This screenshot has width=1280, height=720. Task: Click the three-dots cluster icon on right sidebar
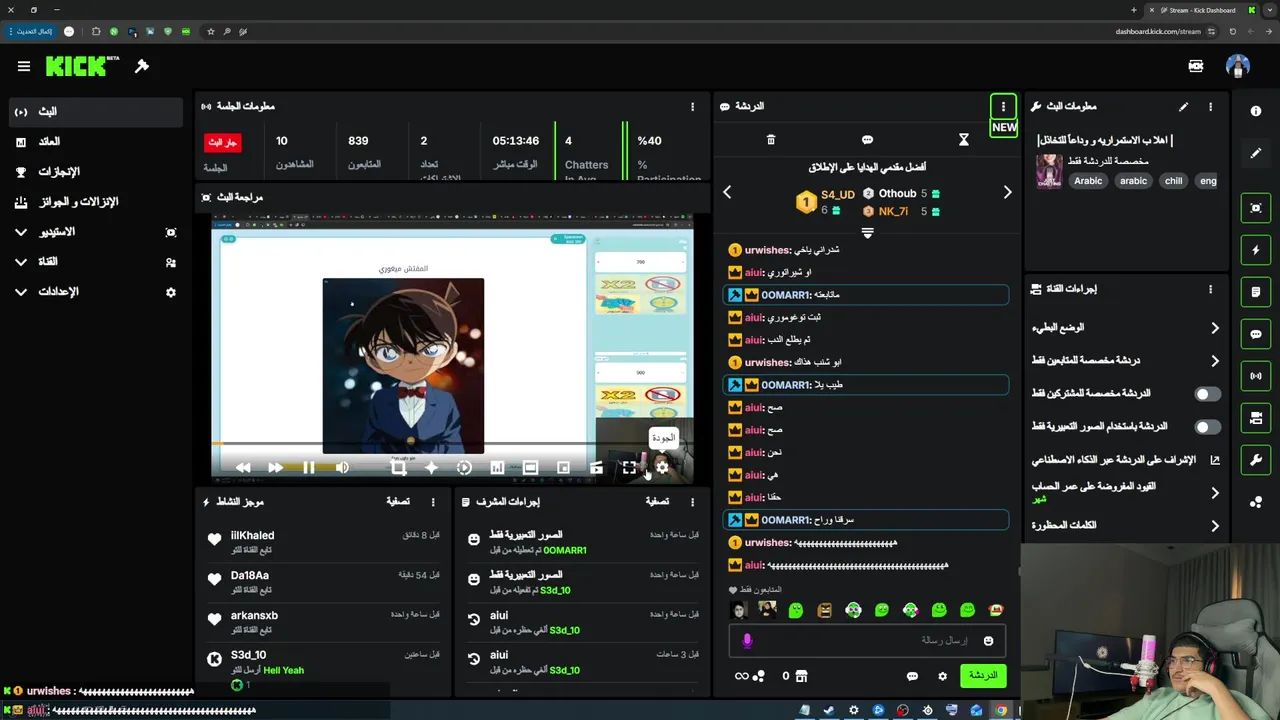(x=1256, y=502)
